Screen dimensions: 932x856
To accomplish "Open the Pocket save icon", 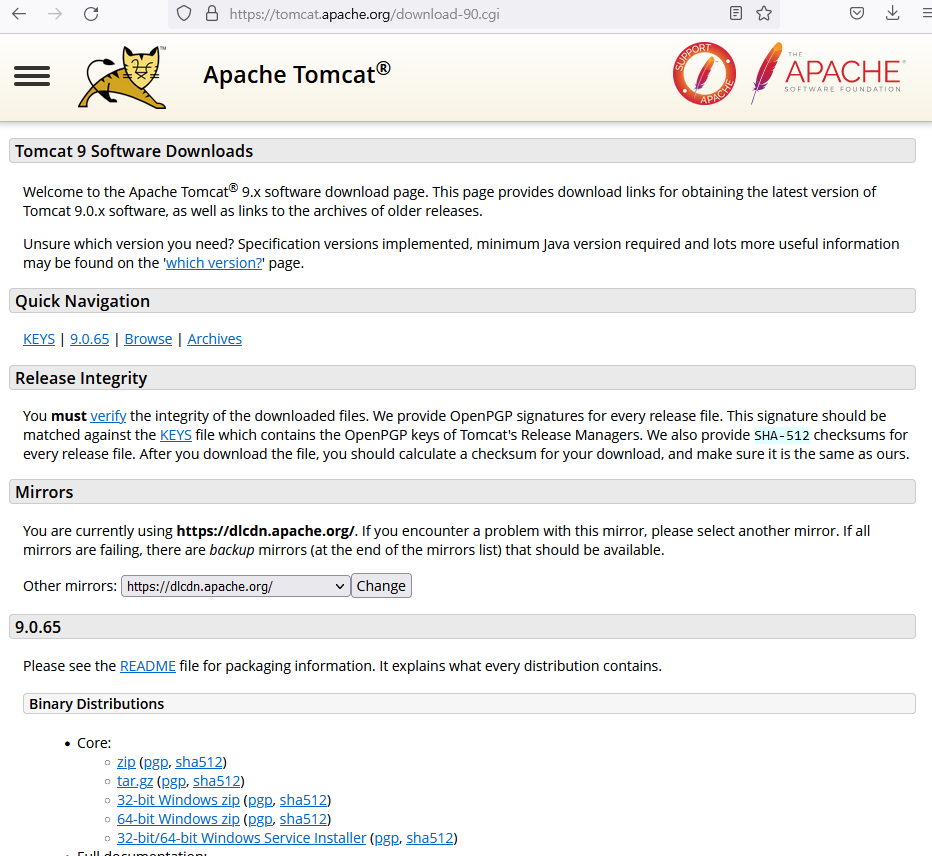I will (857, 13).
